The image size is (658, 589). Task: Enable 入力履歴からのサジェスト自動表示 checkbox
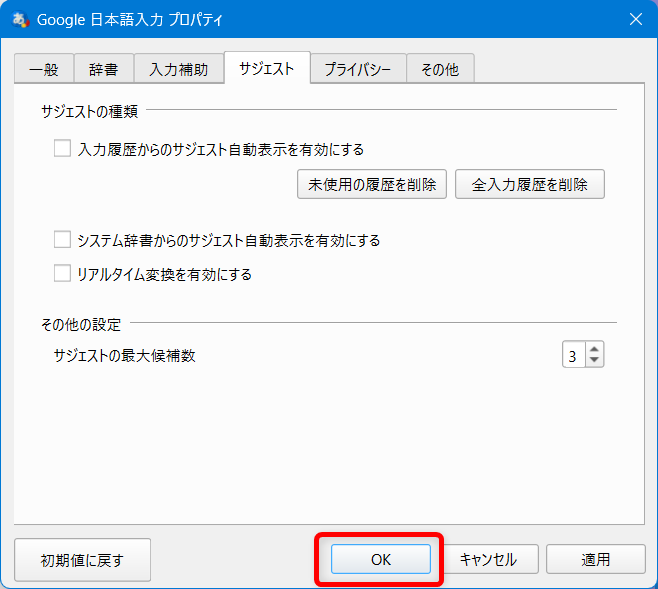click(x=62, y=149)
